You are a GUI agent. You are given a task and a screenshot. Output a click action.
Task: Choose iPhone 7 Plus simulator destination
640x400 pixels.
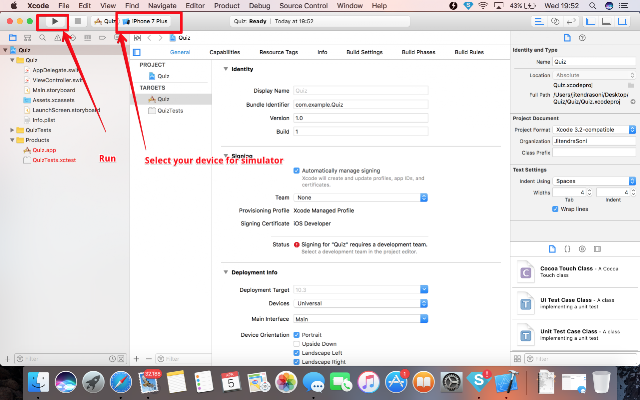pyautogui.click(x=149, y=21)
